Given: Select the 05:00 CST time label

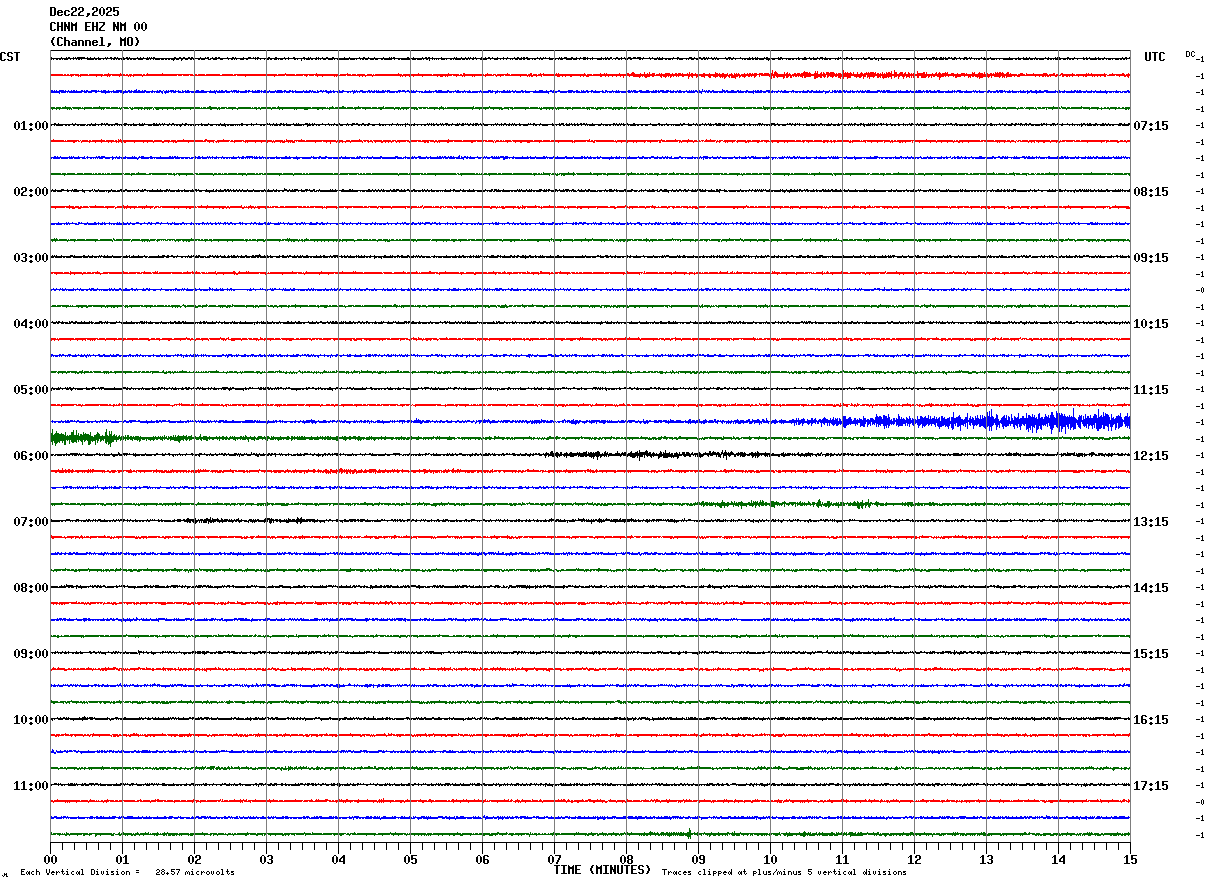Looking at the screenshot, I should coord(30,390).
